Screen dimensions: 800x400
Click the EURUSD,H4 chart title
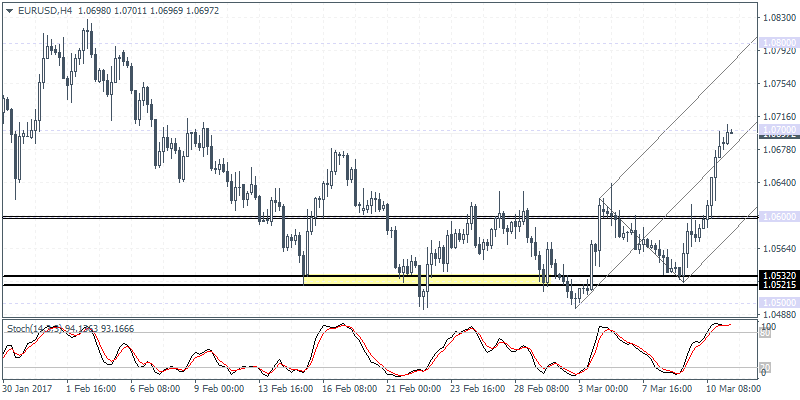(x=42, y=9)
